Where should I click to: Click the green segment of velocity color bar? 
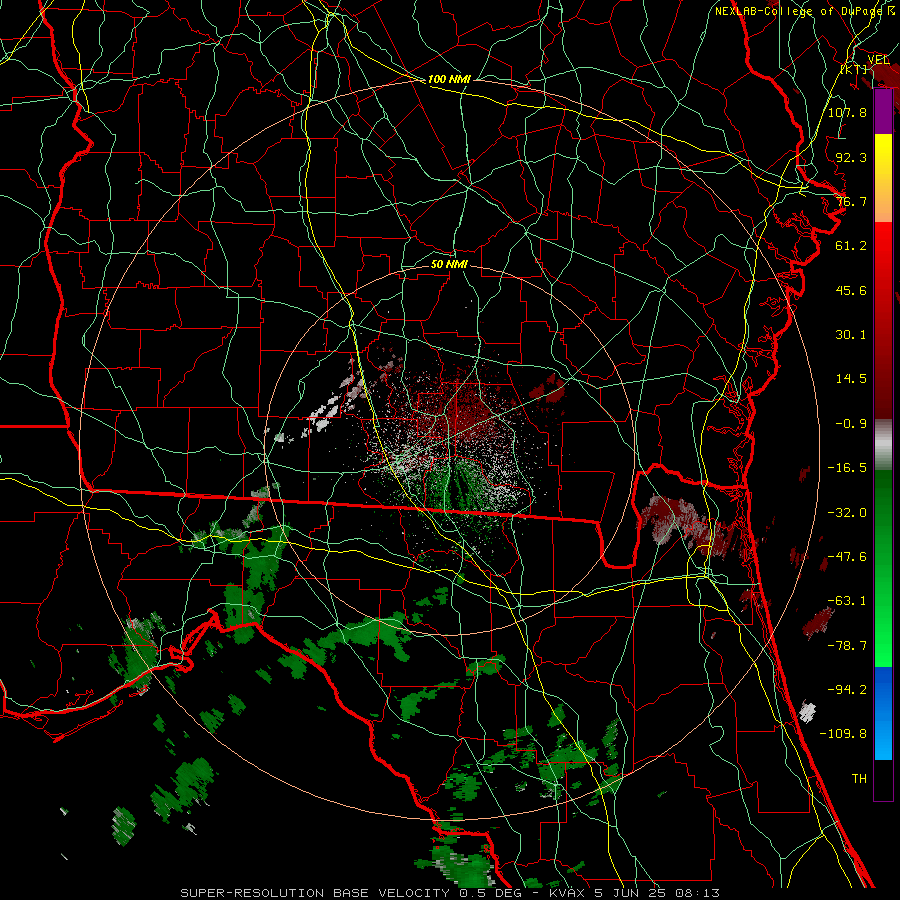point(883,568)
